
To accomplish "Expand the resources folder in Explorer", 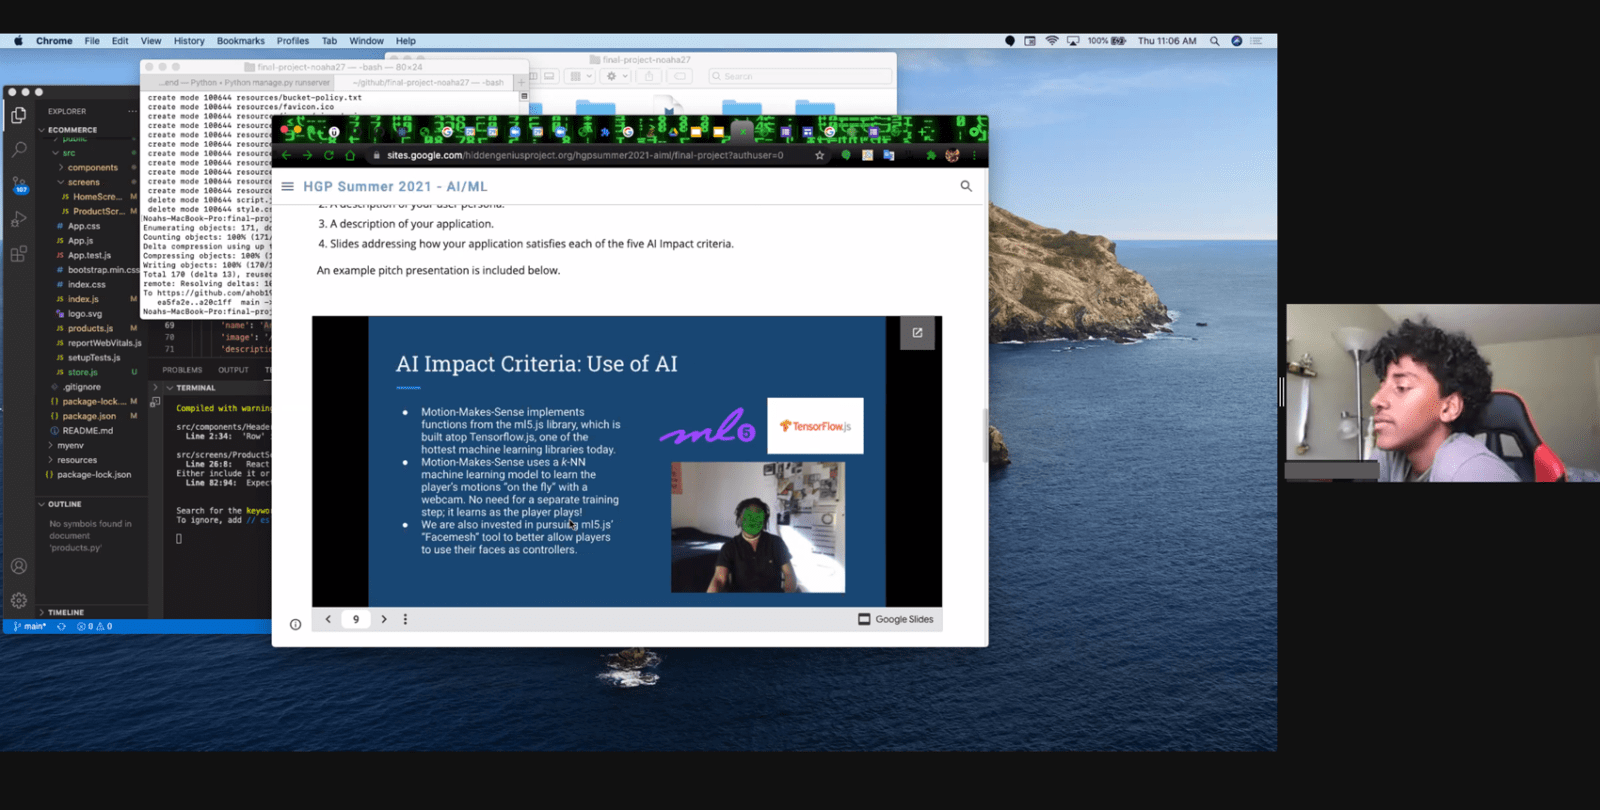I will tap(77, 460).
